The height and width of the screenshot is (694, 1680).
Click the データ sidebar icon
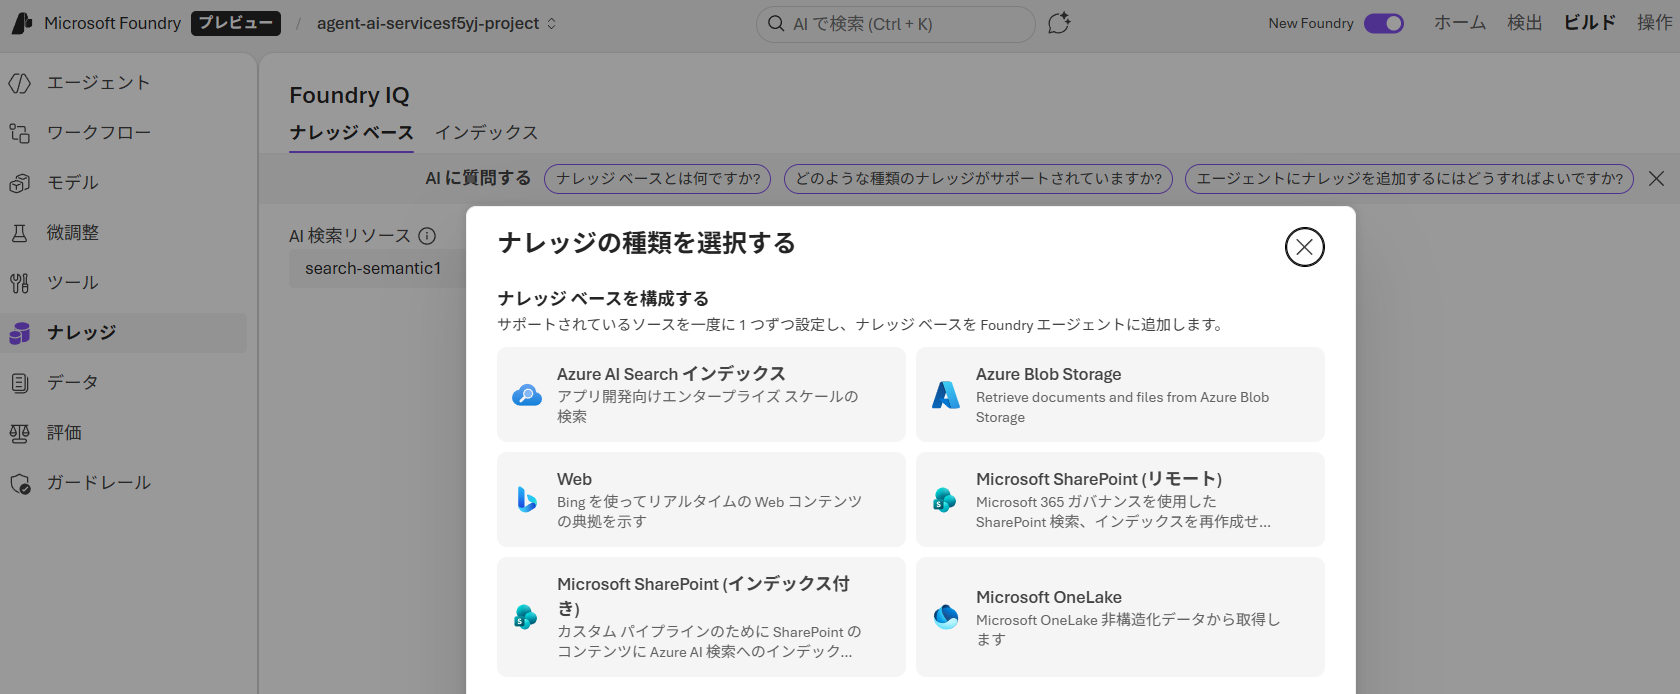pyautogui.click(x=20, y=383)
